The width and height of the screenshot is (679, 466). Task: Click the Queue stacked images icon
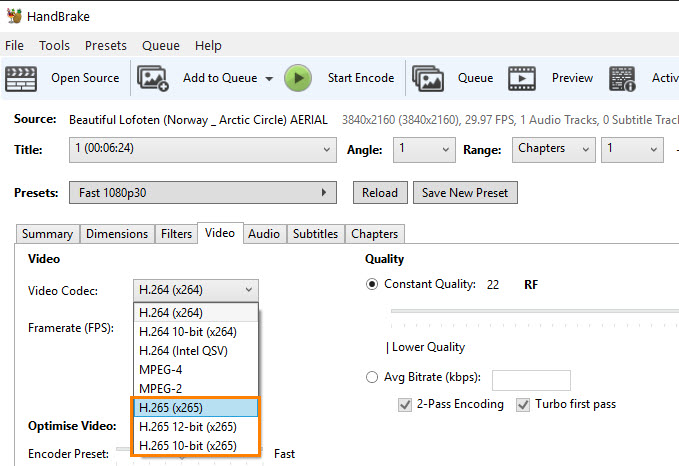(x=428, y=78)
